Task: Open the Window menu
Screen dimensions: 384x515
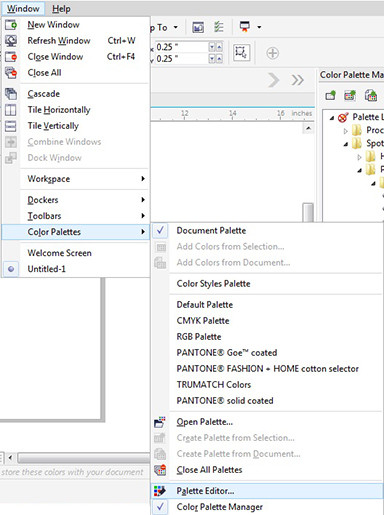Action: [23, 9]
